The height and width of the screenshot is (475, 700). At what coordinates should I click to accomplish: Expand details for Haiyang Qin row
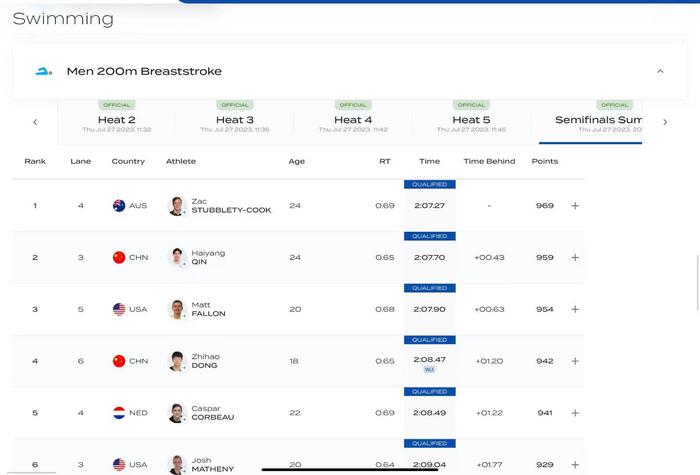(575, 258)
